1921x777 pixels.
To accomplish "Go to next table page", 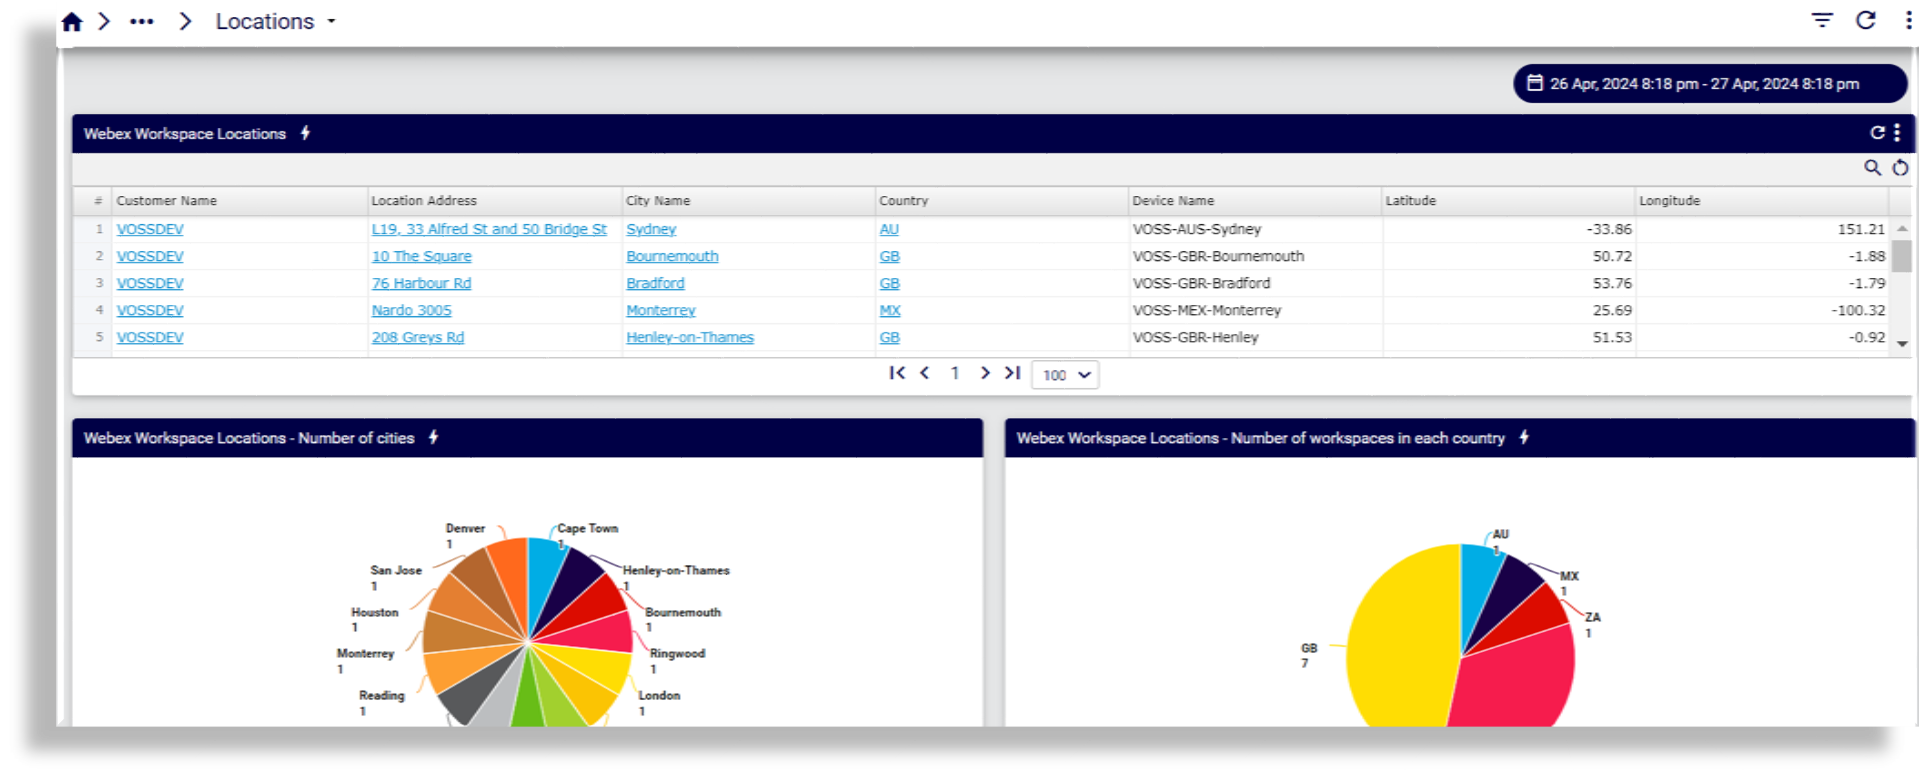I will [985, 373].
